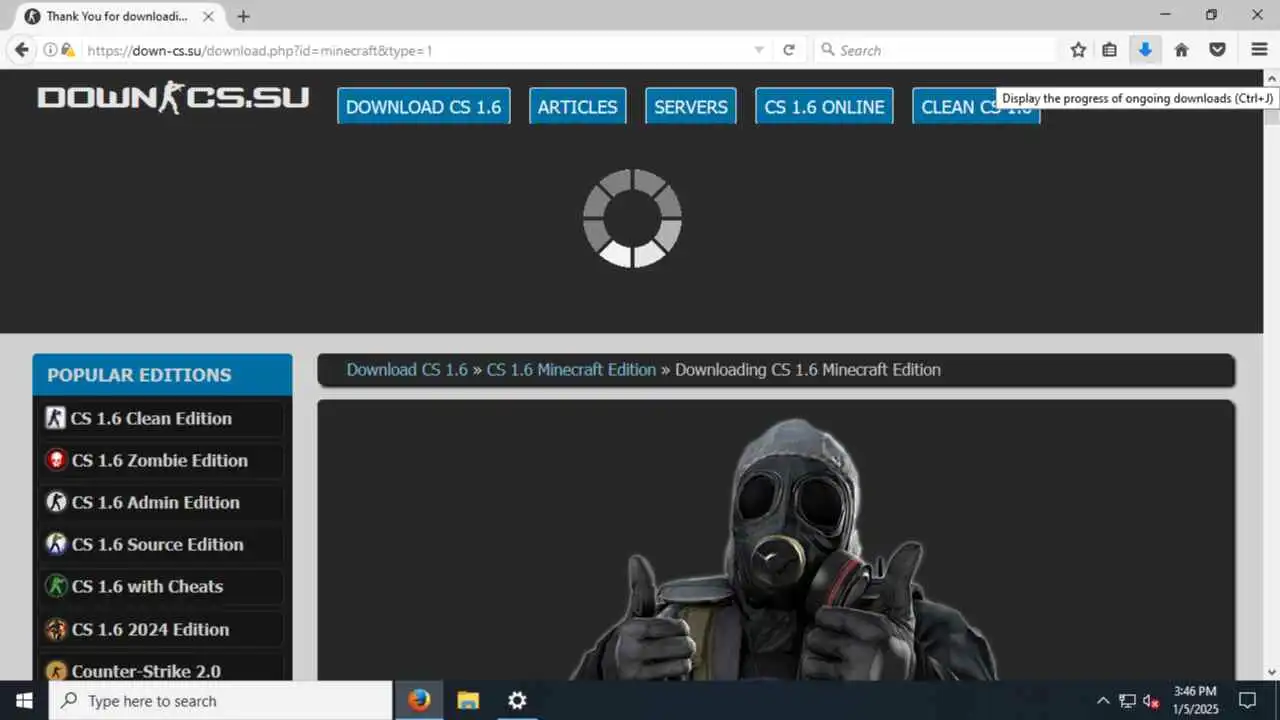Open CS 1.6 ONLINE navigation item

(x=824, y=107)
